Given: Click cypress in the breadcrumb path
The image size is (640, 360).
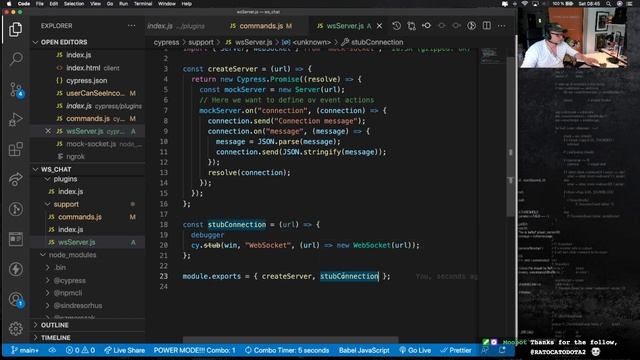Looking at the screenshot, I should point(166,42).
